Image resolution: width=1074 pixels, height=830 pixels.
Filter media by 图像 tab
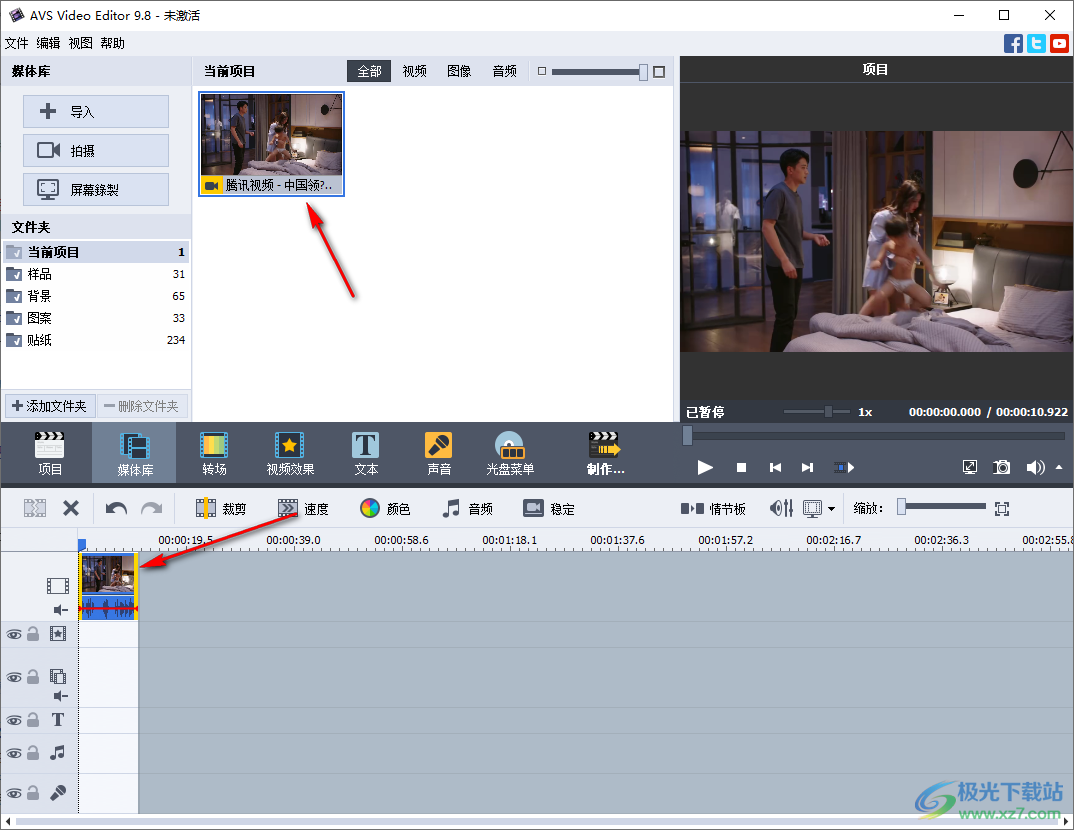[x=459, y=71]
